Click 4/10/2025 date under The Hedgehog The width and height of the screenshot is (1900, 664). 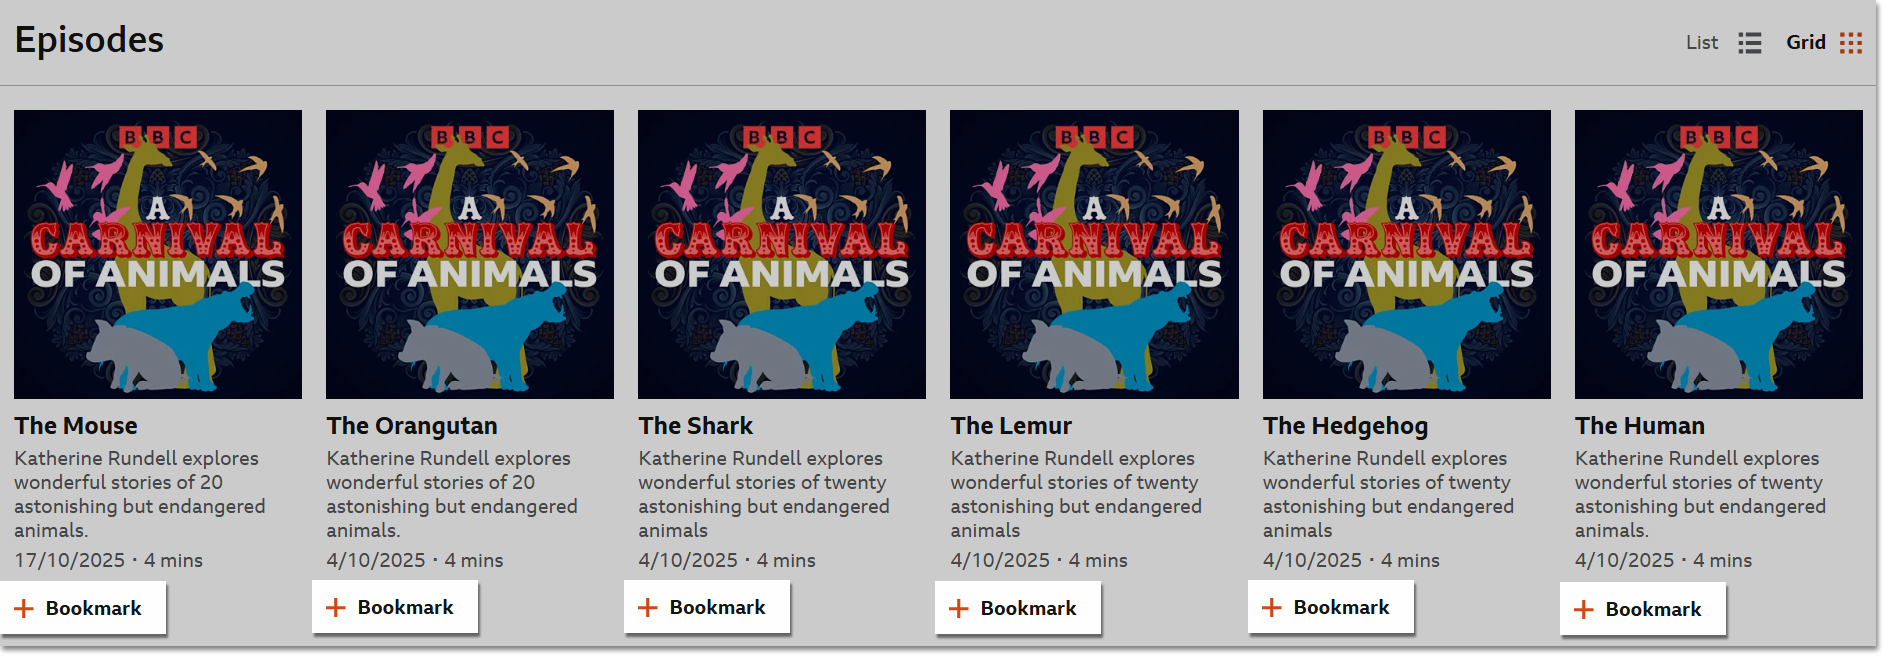1313,560
